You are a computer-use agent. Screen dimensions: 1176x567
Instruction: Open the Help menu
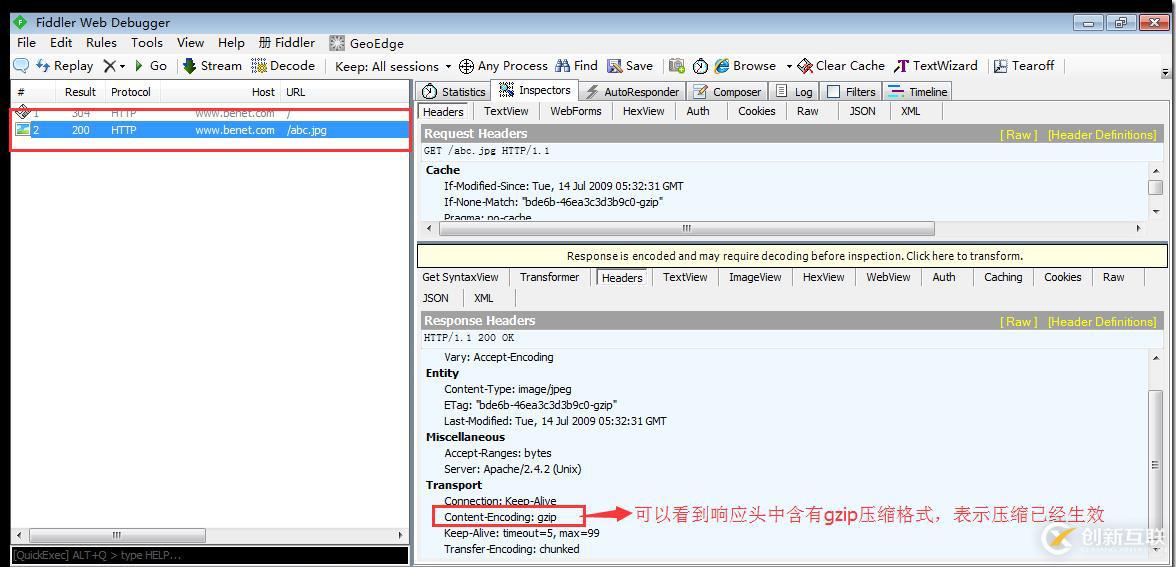231,43
